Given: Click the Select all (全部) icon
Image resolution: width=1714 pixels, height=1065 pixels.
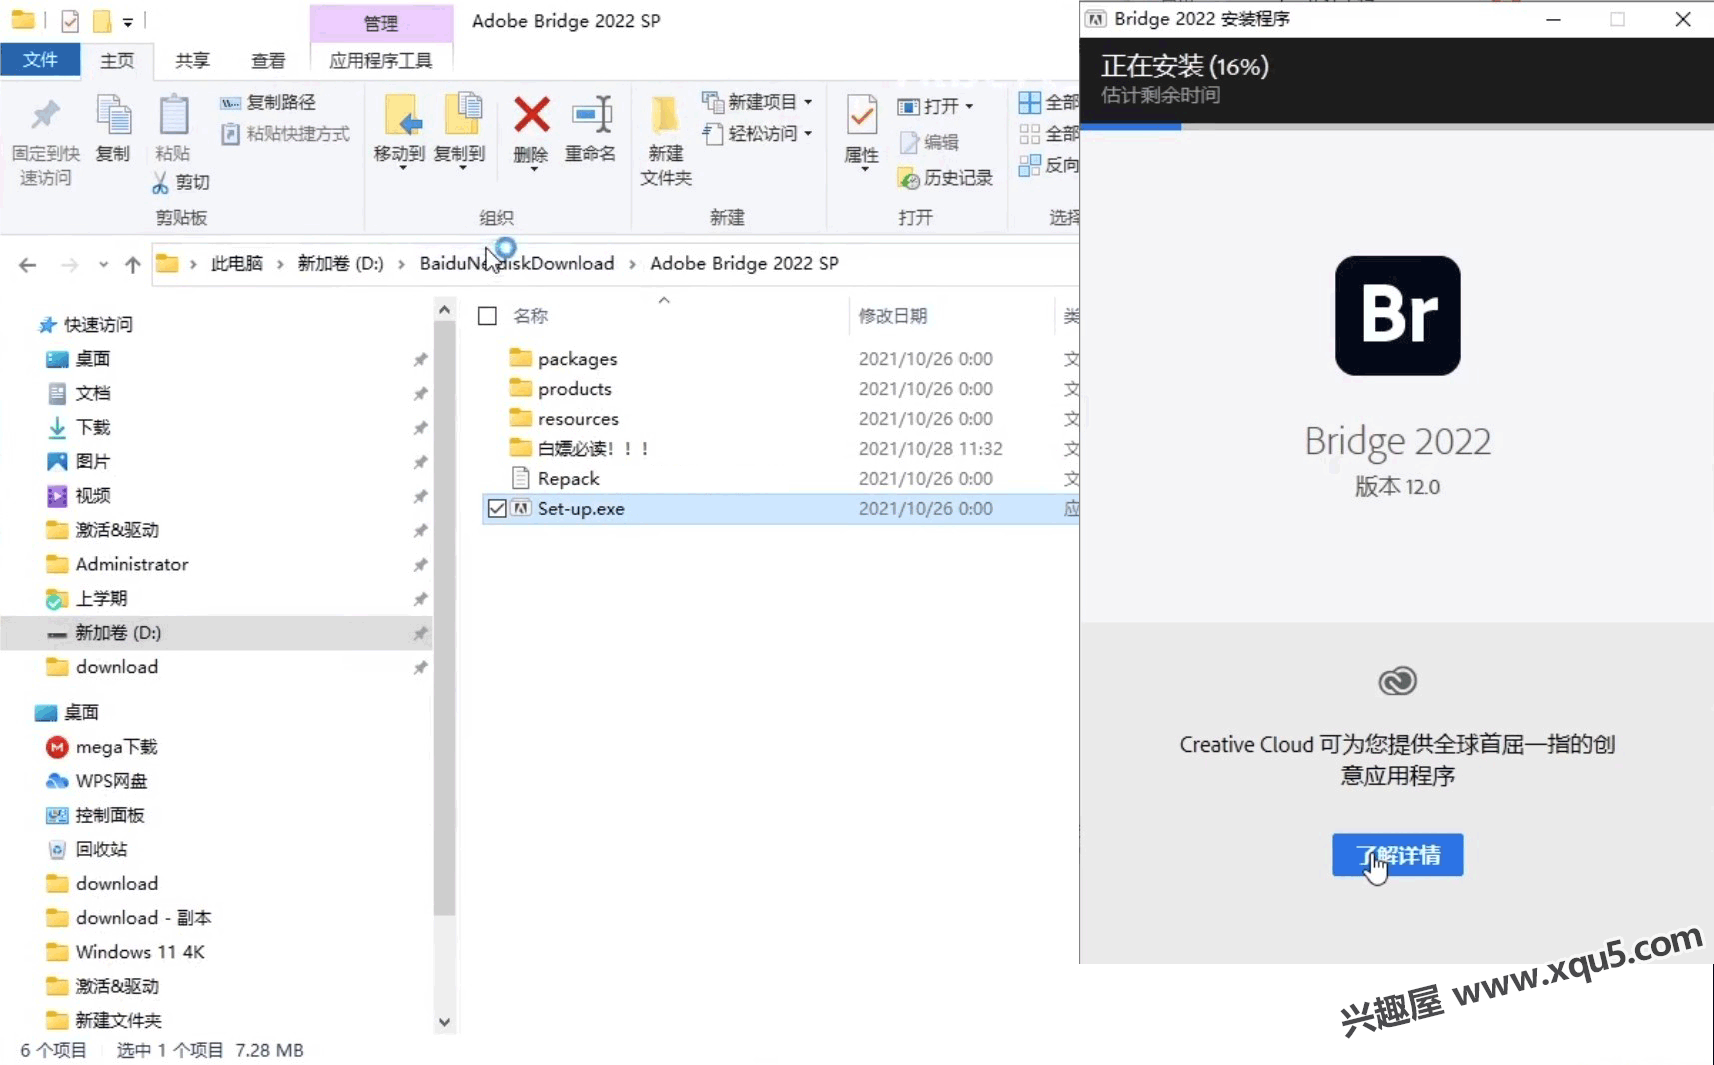Looking at the screenshot, I should 1029,102.
